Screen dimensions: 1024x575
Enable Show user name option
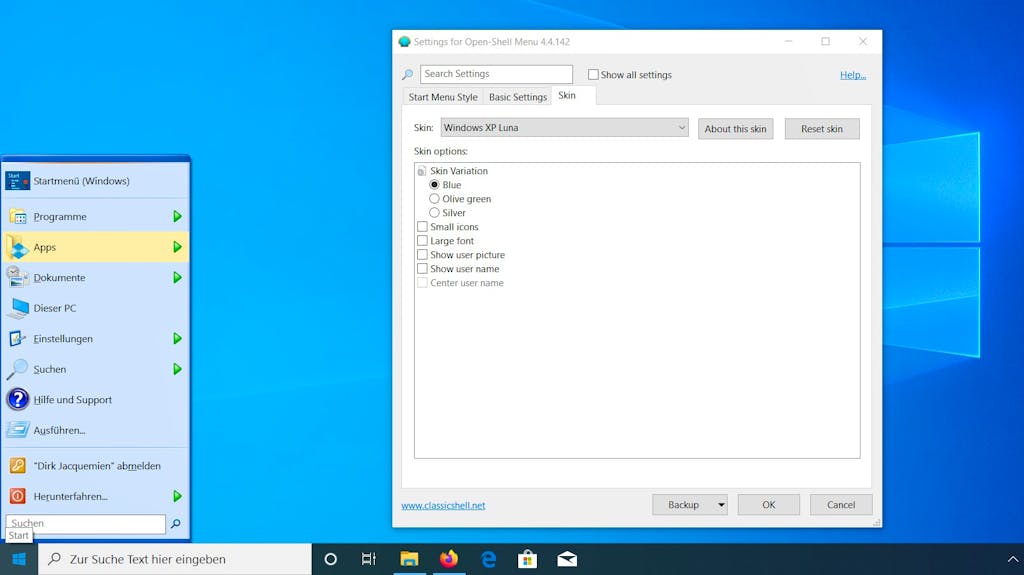tap(423, 269)
